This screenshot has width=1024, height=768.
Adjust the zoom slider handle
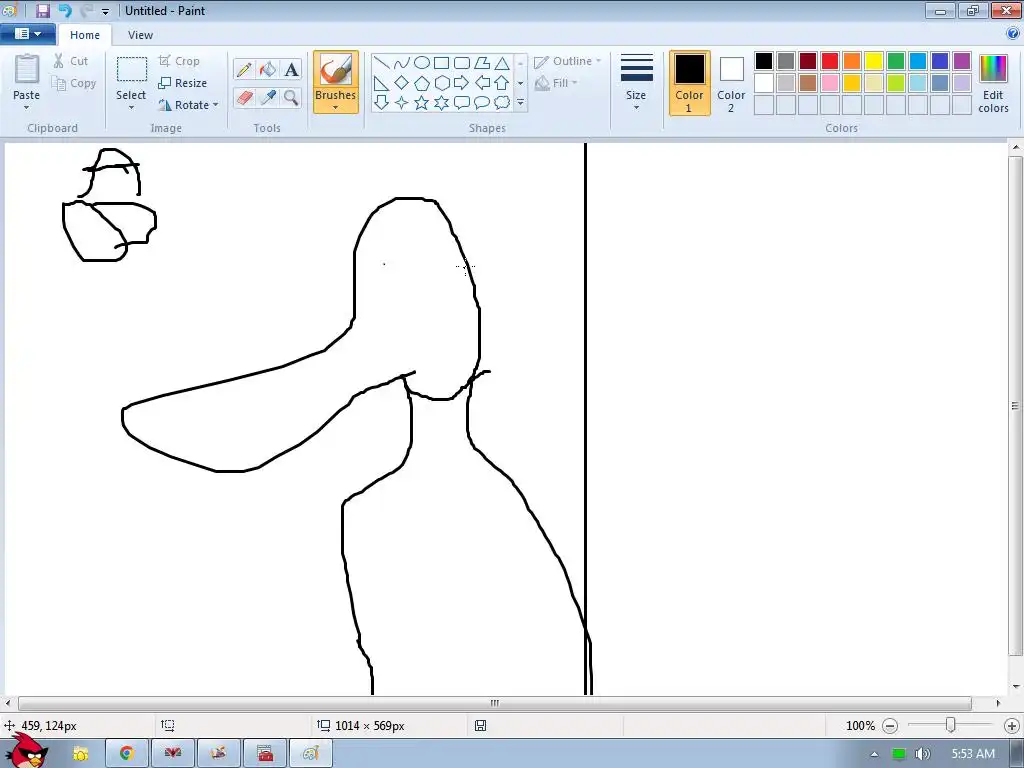coord(951,725)
